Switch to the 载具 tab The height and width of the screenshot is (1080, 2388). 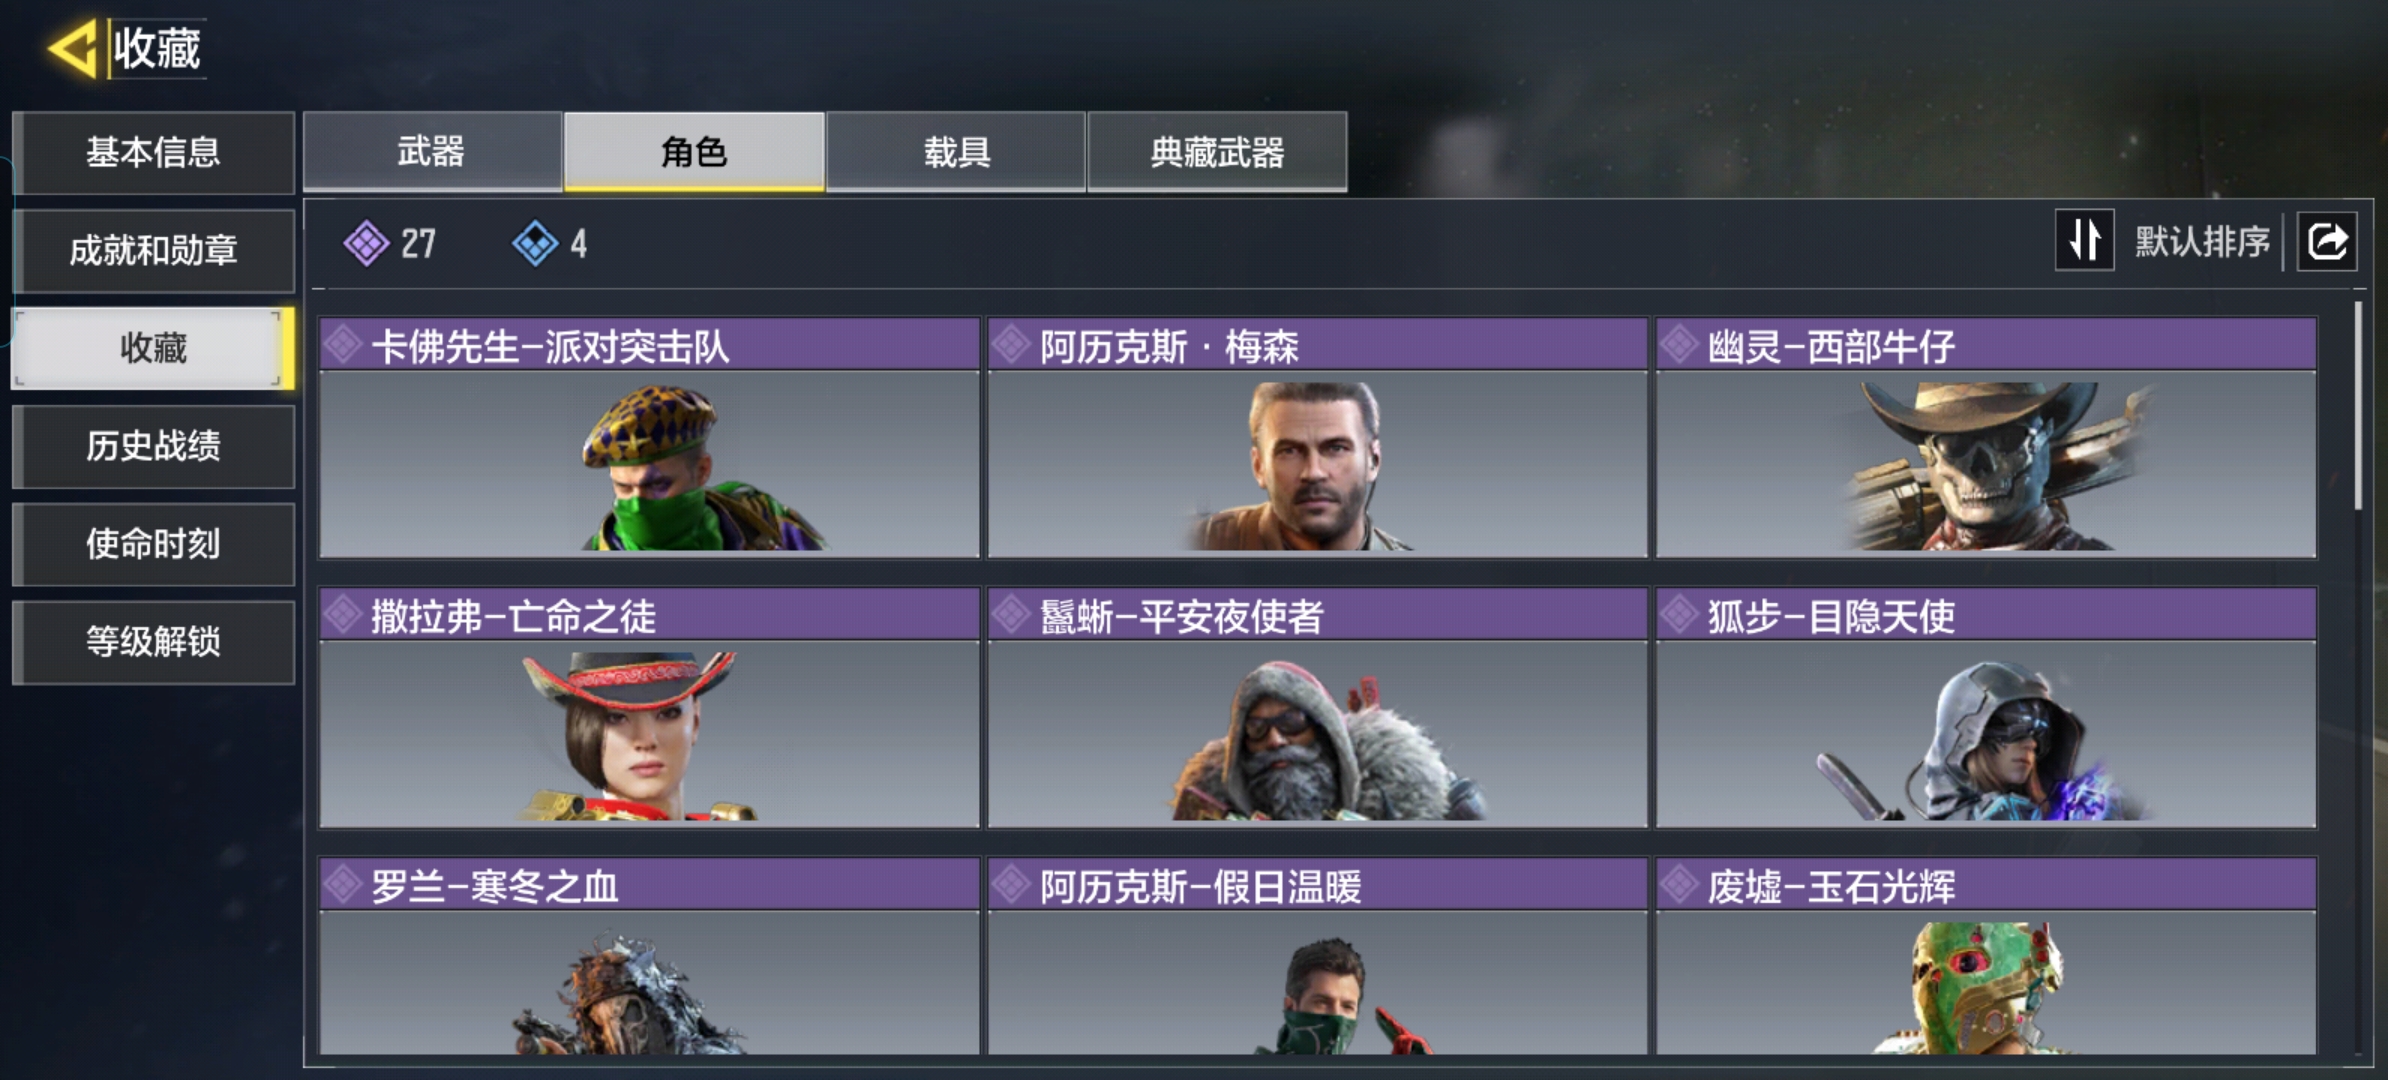[x=956, y=151]
